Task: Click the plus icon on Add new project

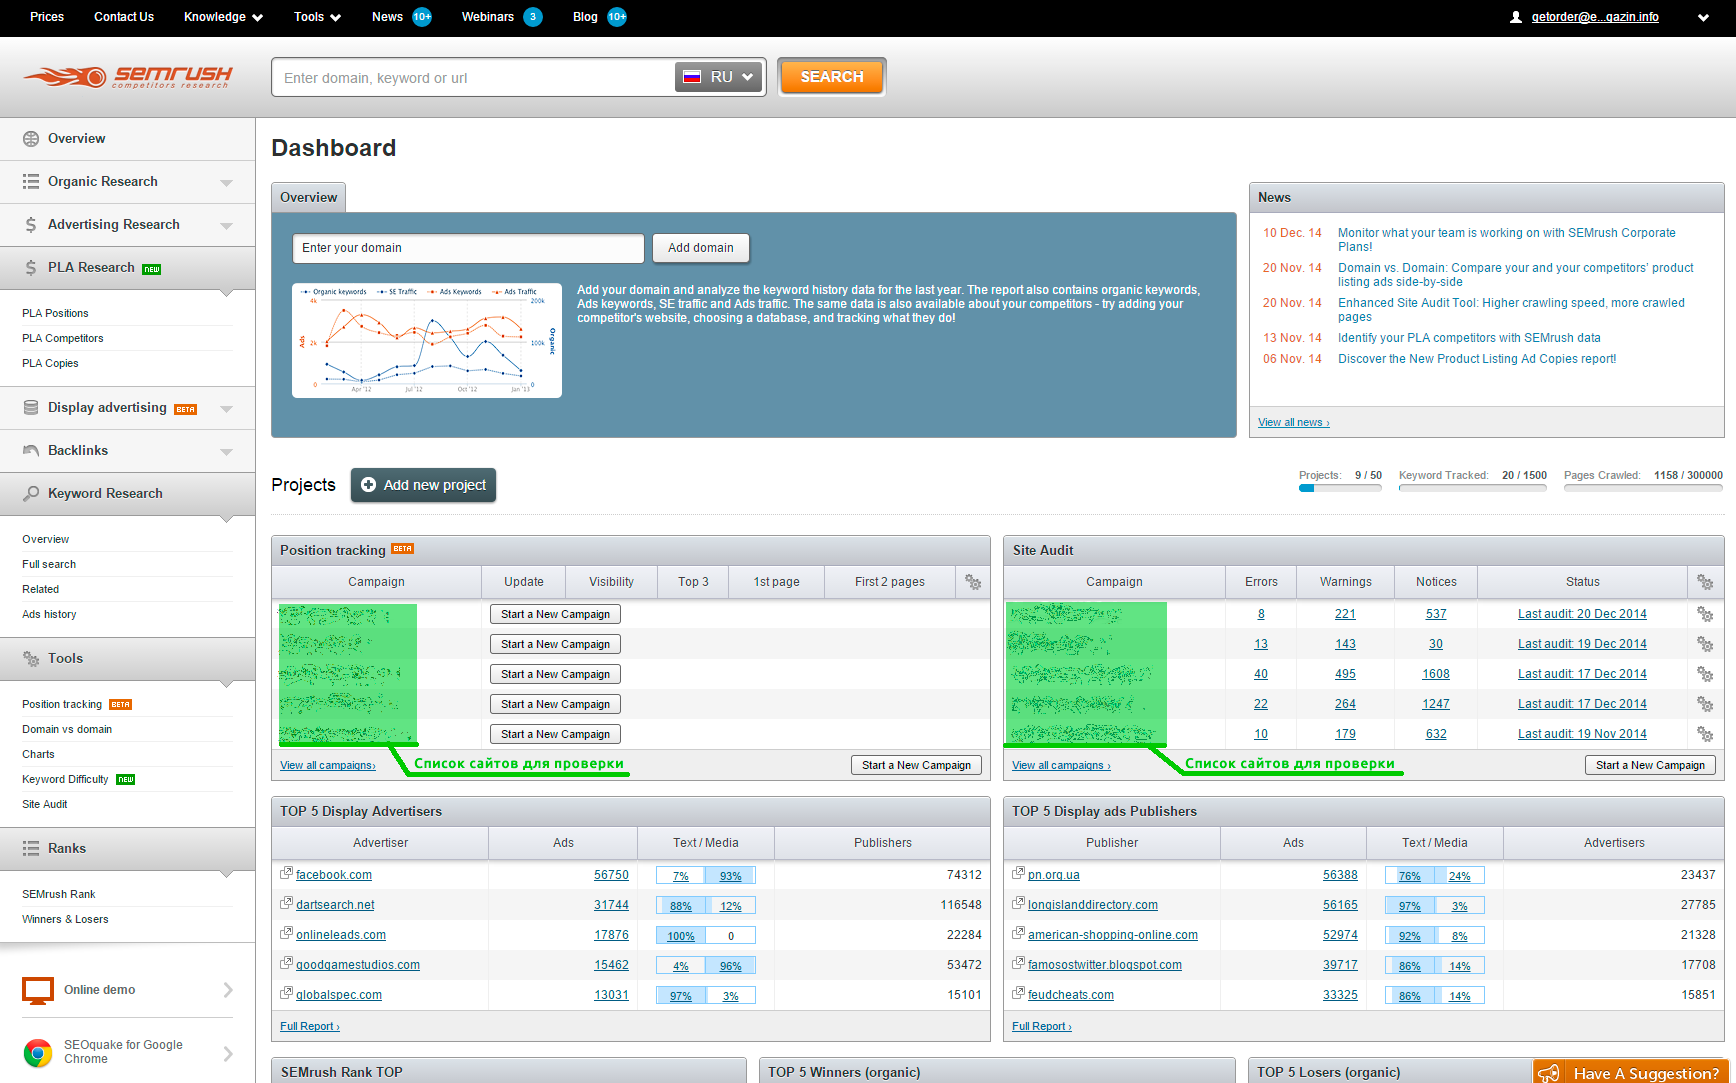Action: point(368,485)
